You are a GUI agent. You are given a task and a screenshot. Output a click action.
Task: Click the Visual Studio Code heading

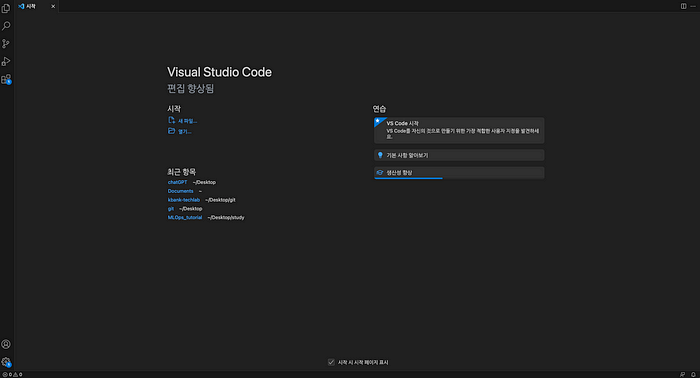(219, 72)
